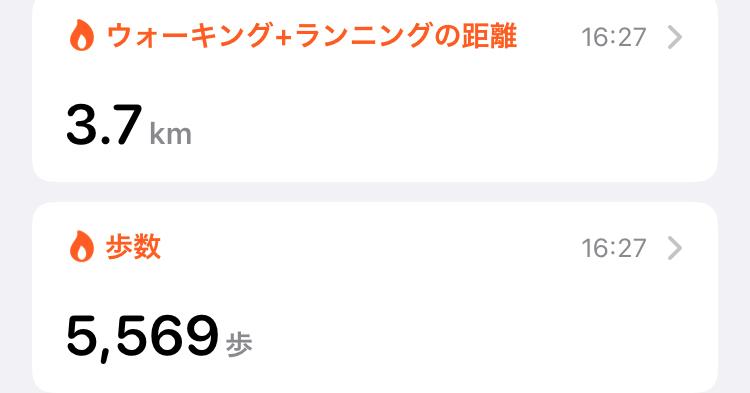750x393 pixels.
Task: Click the gray gap between the two cards
Action: [x=375, y=192]
